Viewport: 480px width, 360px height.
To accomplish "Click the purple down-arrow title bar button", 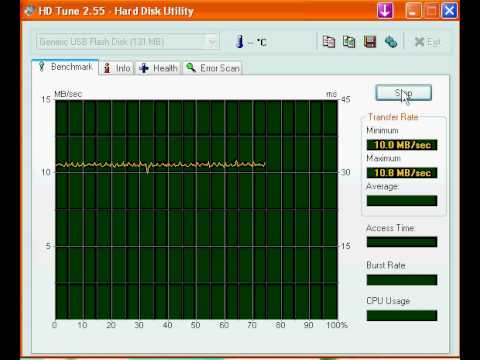I will tap(385, 10).
